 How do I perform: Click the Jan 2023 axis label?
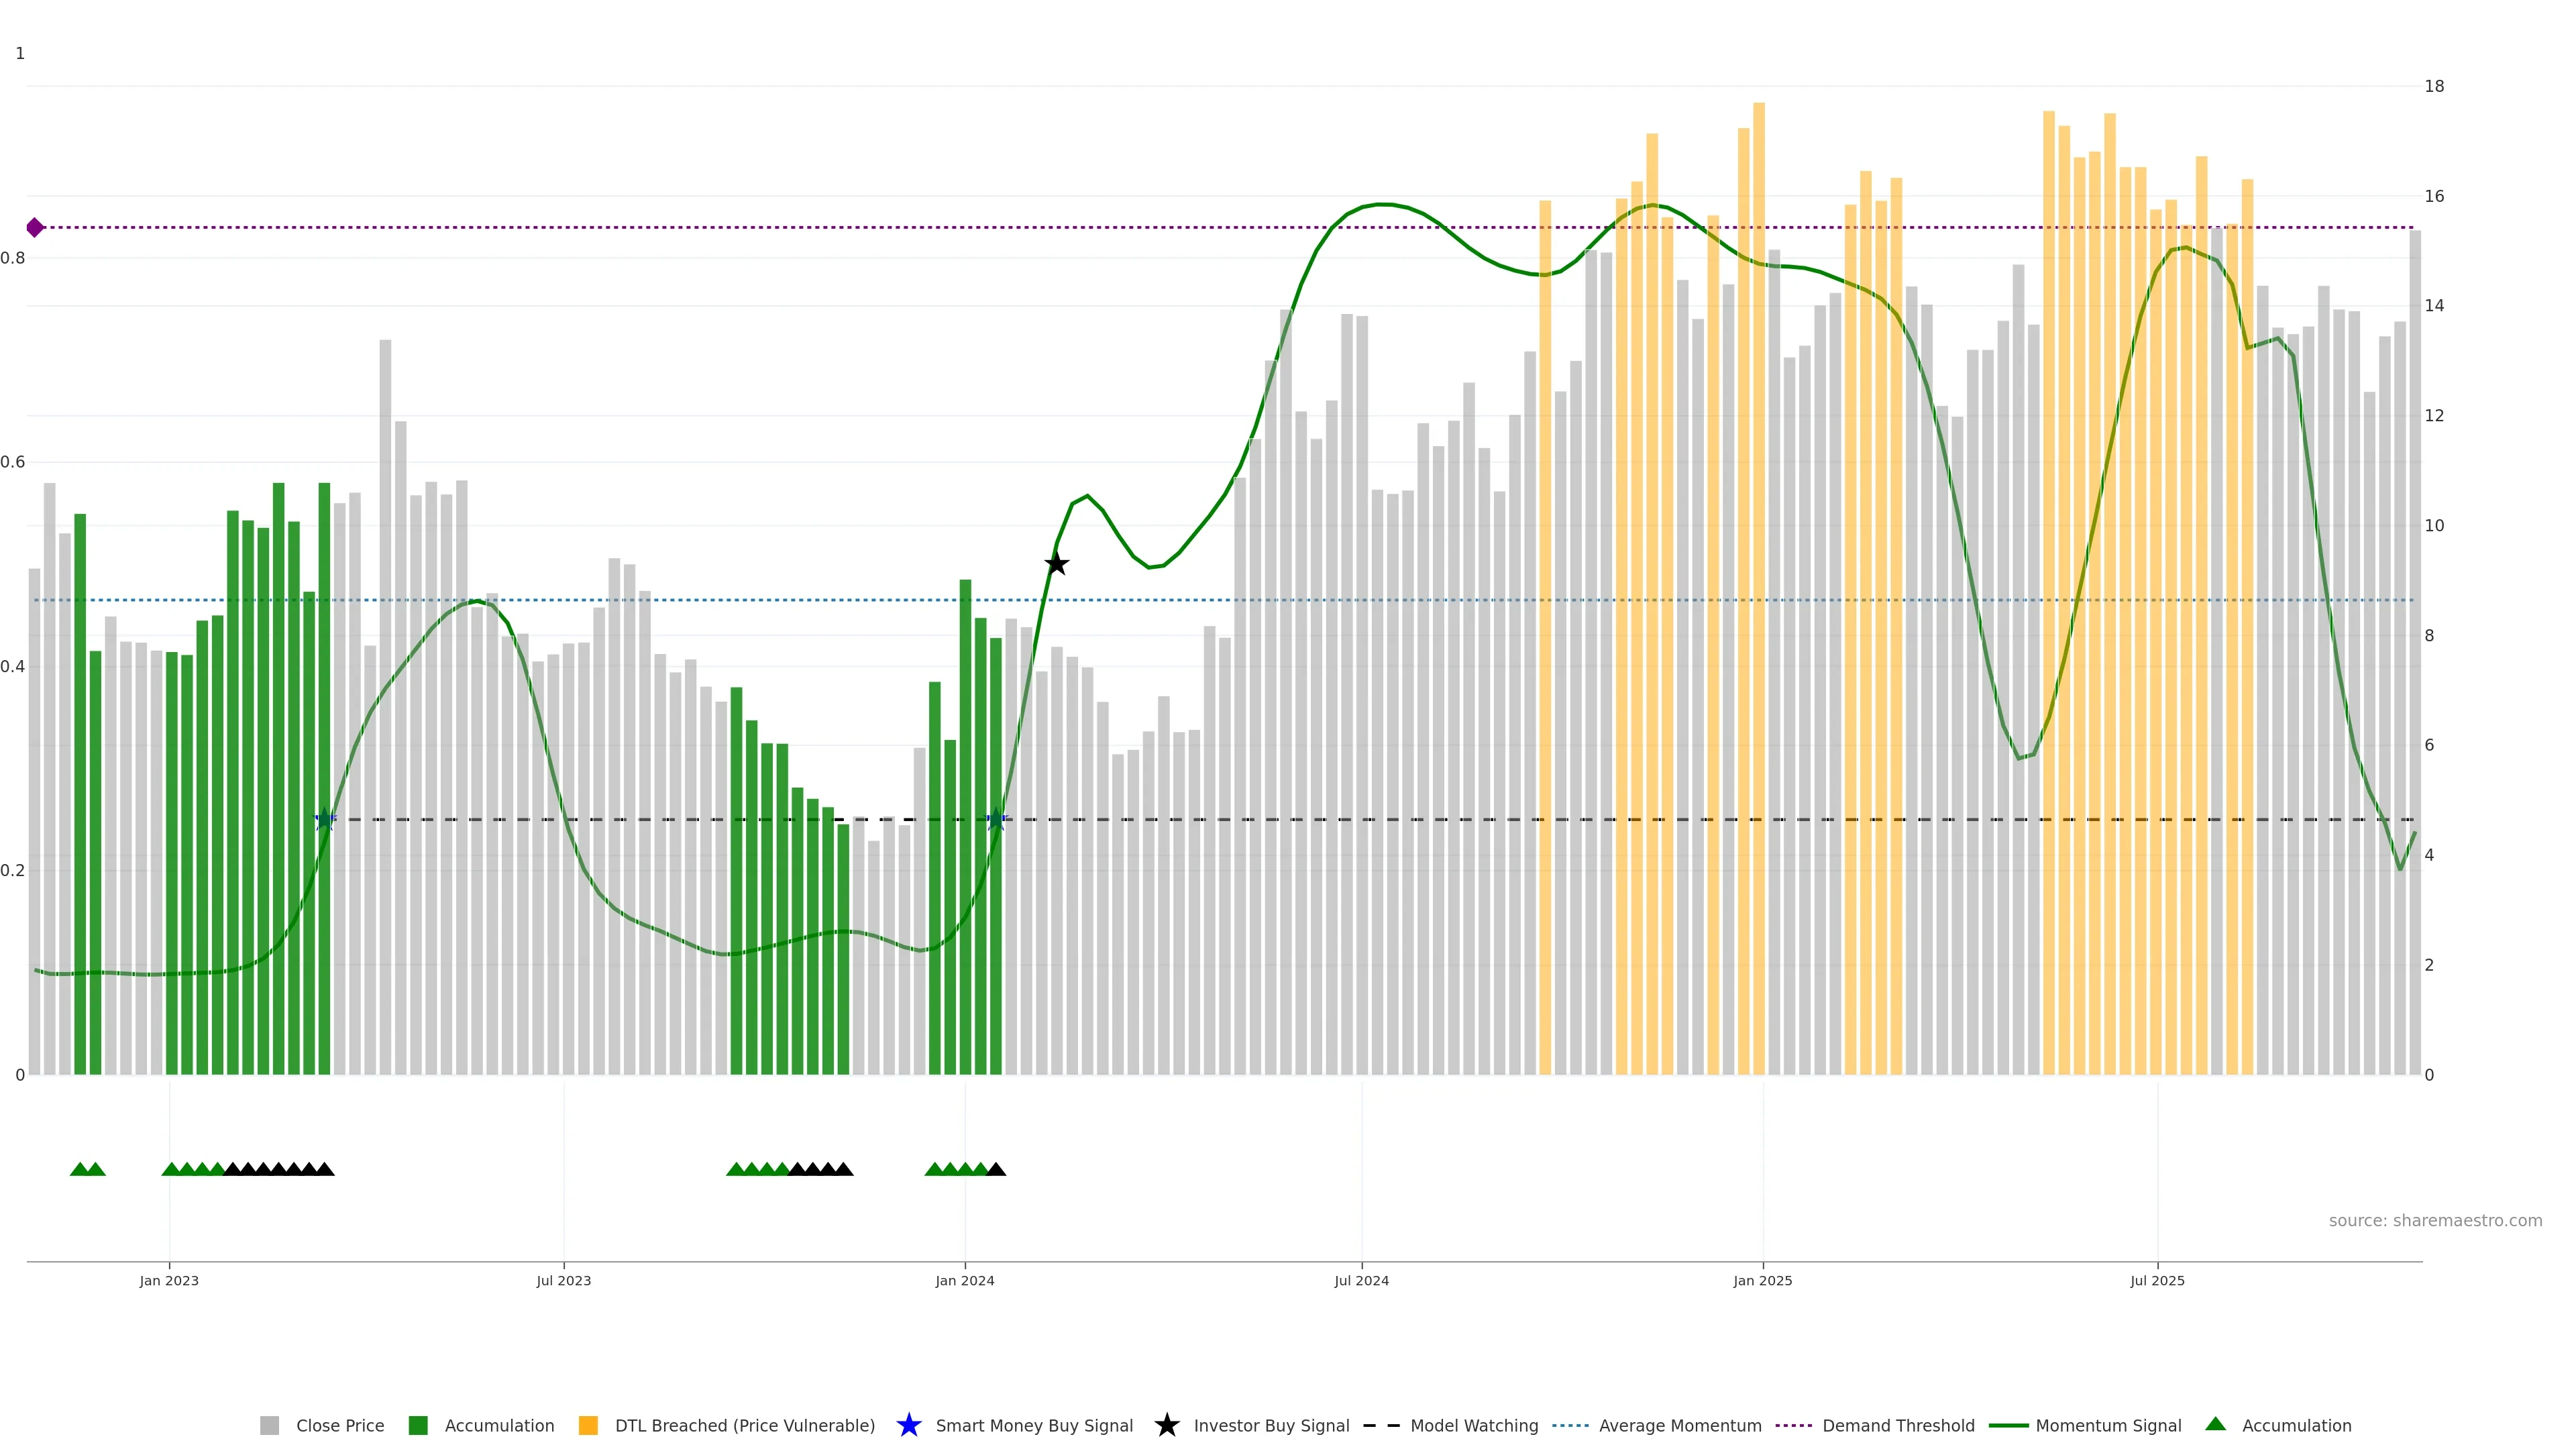pos(169,1280)
